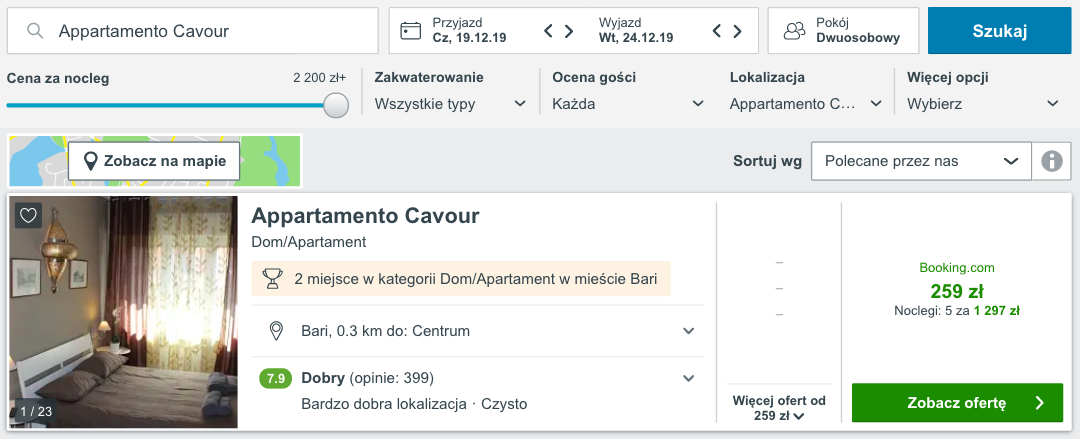Open the Lokalizacja dropdown
The width and height of the screenshot is (1080, 439).
(805, 103)
